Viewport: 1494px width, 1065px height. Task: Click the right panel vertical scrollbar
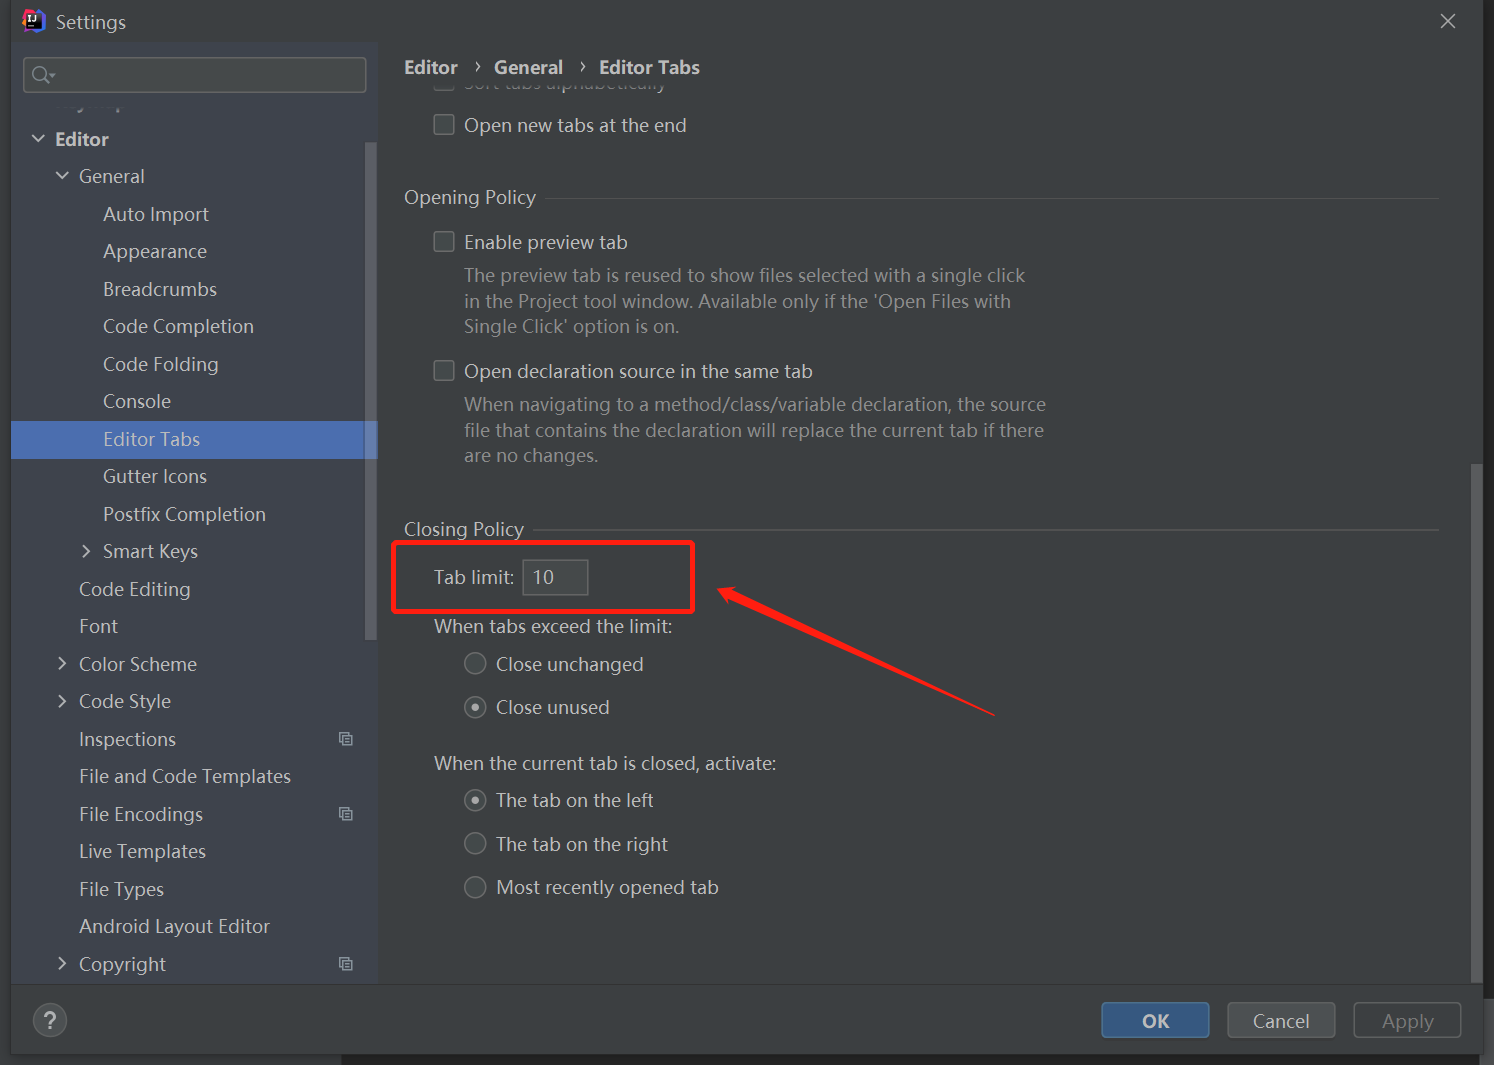click(x=1477, y=722)
